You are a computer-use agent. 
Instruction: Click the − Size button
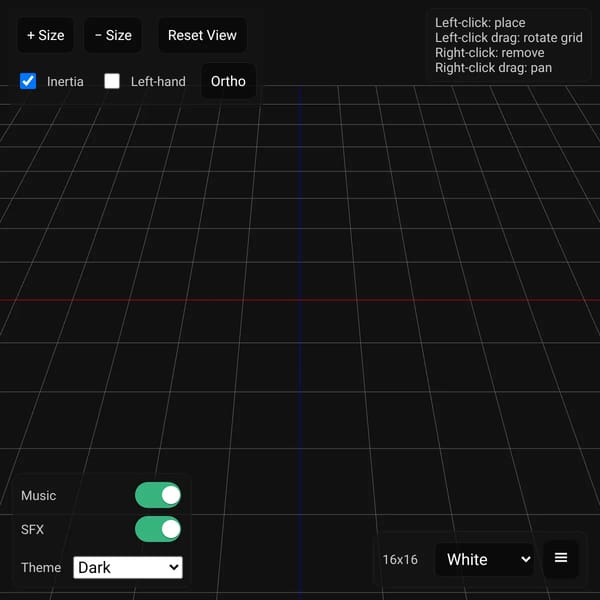click(113, 35)
